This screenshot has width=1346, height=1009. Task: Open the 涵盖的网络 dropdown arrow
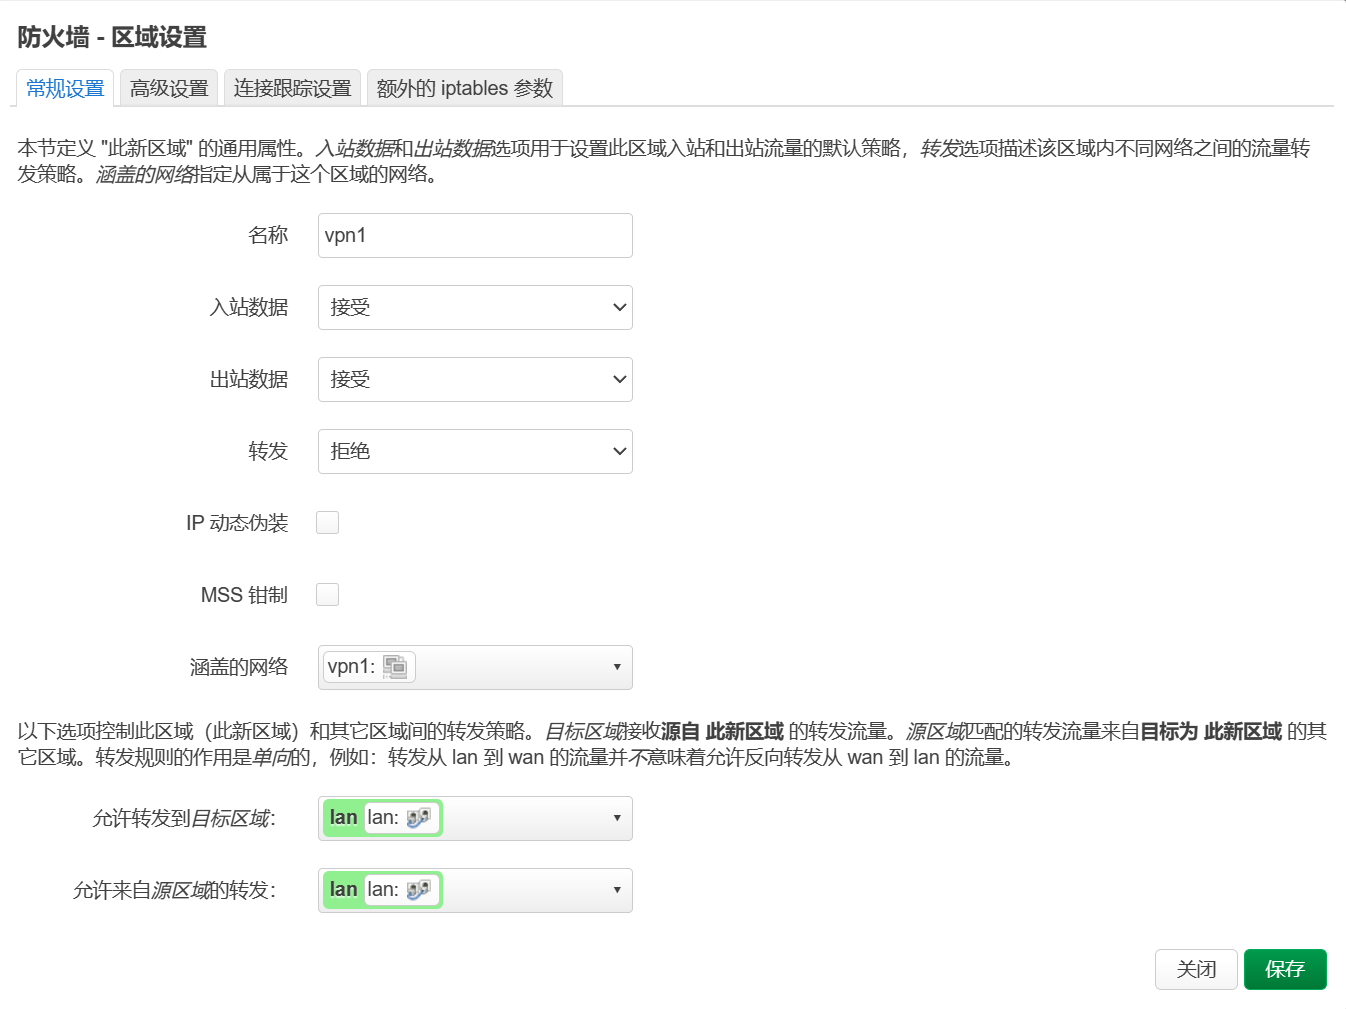coord(617,667)
